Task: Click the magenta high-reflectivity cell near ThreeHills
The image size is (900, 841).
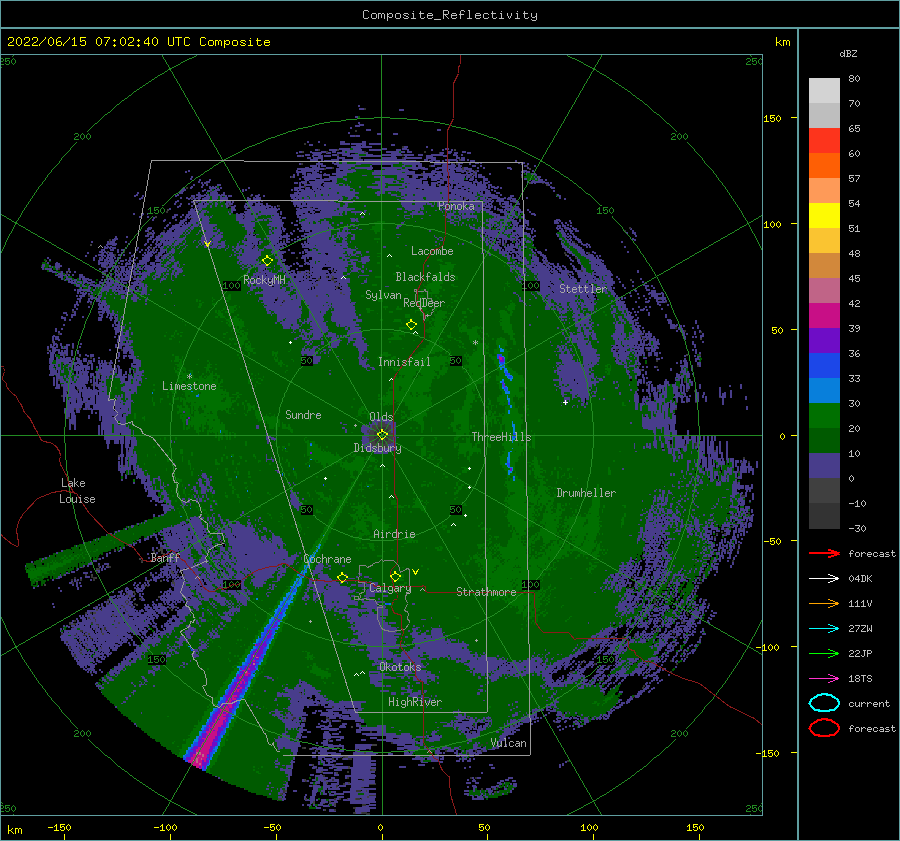Action: (x=501, y=359)
